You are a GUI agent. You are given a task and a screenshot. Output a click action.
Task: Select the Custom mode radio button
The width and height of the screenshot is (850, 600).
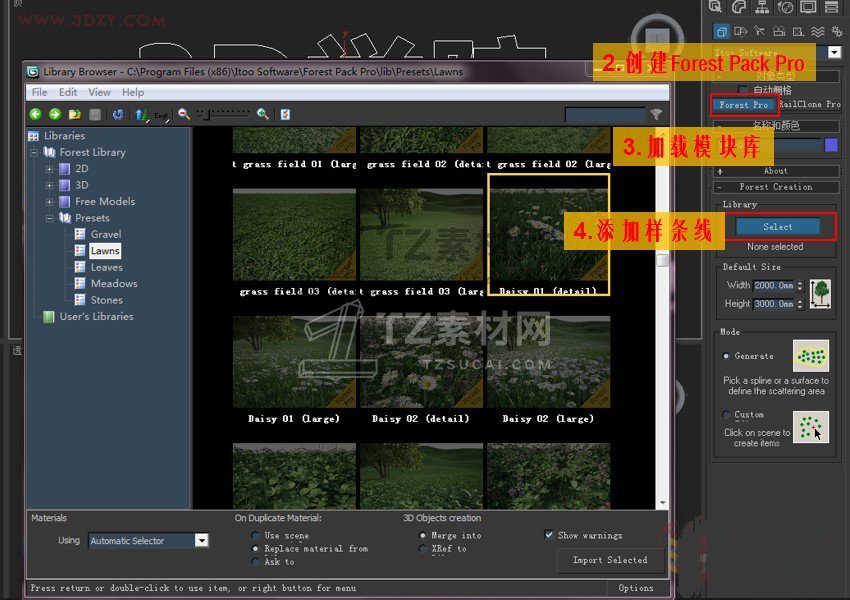click(726, 415)
